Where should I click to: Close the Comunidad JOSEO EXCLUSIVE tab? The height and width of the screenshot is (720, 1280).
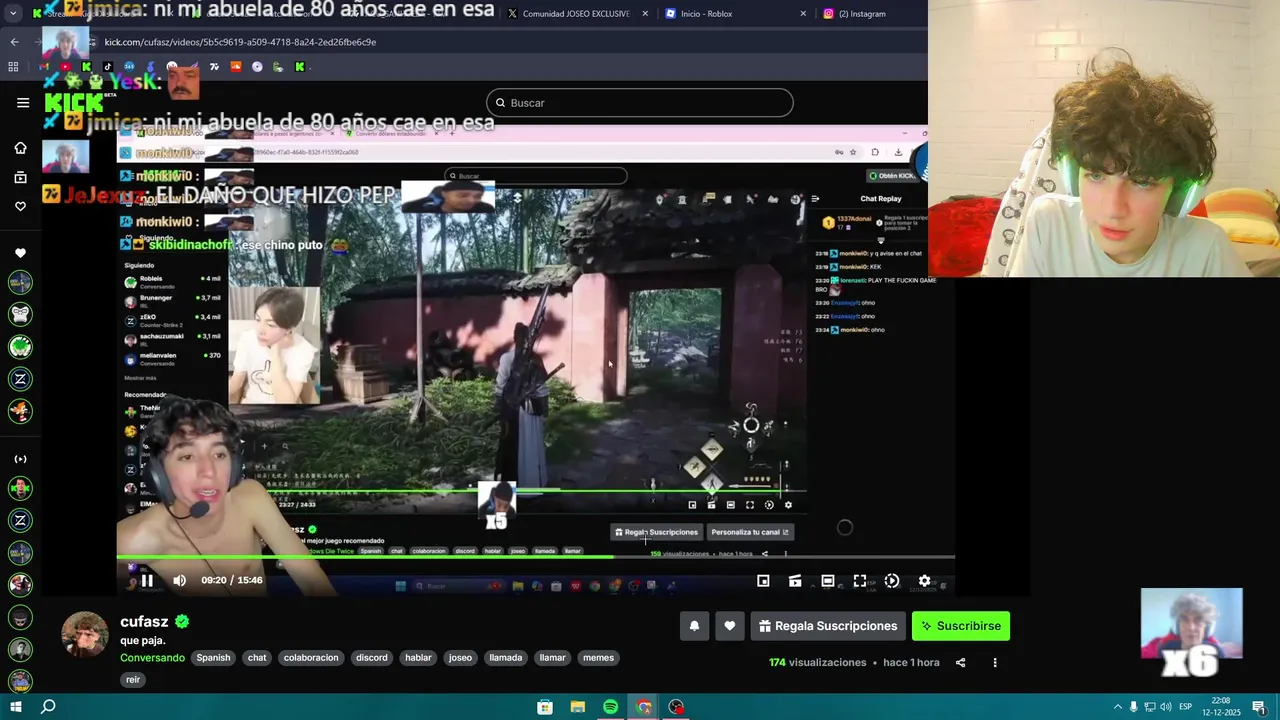click(x=645, y=14)
